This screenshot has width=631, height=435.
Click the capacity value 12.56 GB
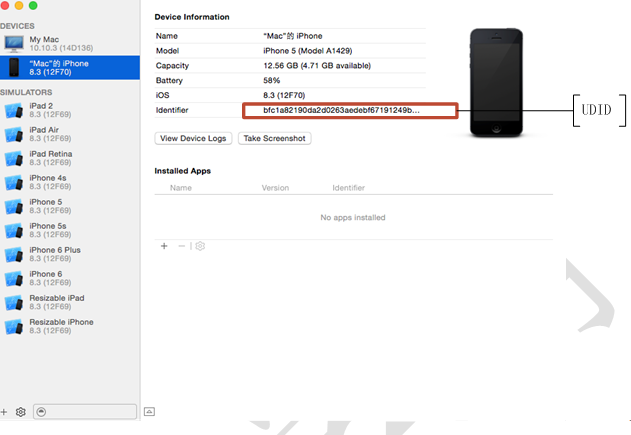(x=317, y=66)
